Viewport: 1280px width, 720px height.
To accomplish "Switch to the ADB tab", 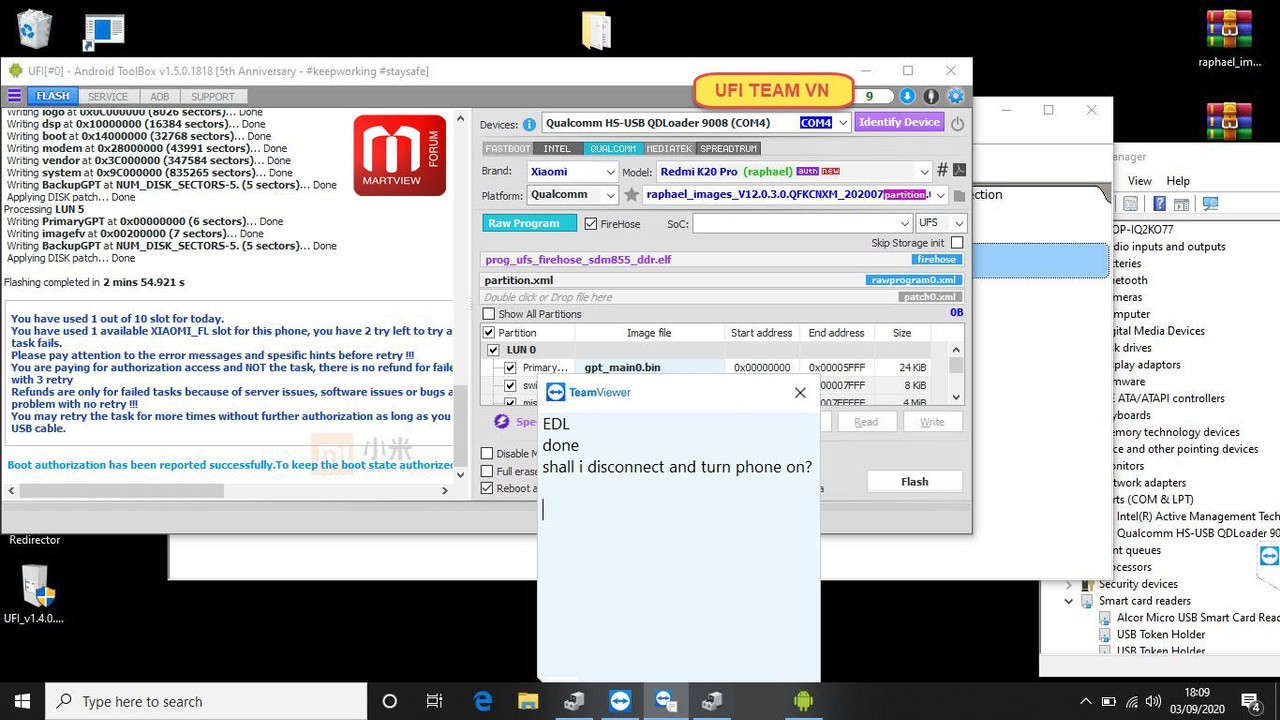I will 160,96.
